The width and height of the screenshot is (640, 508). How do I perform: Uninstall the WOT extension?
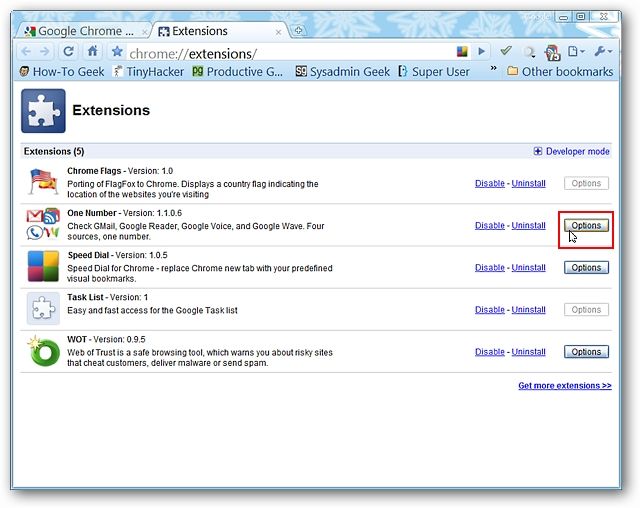(x=528, y=351)
